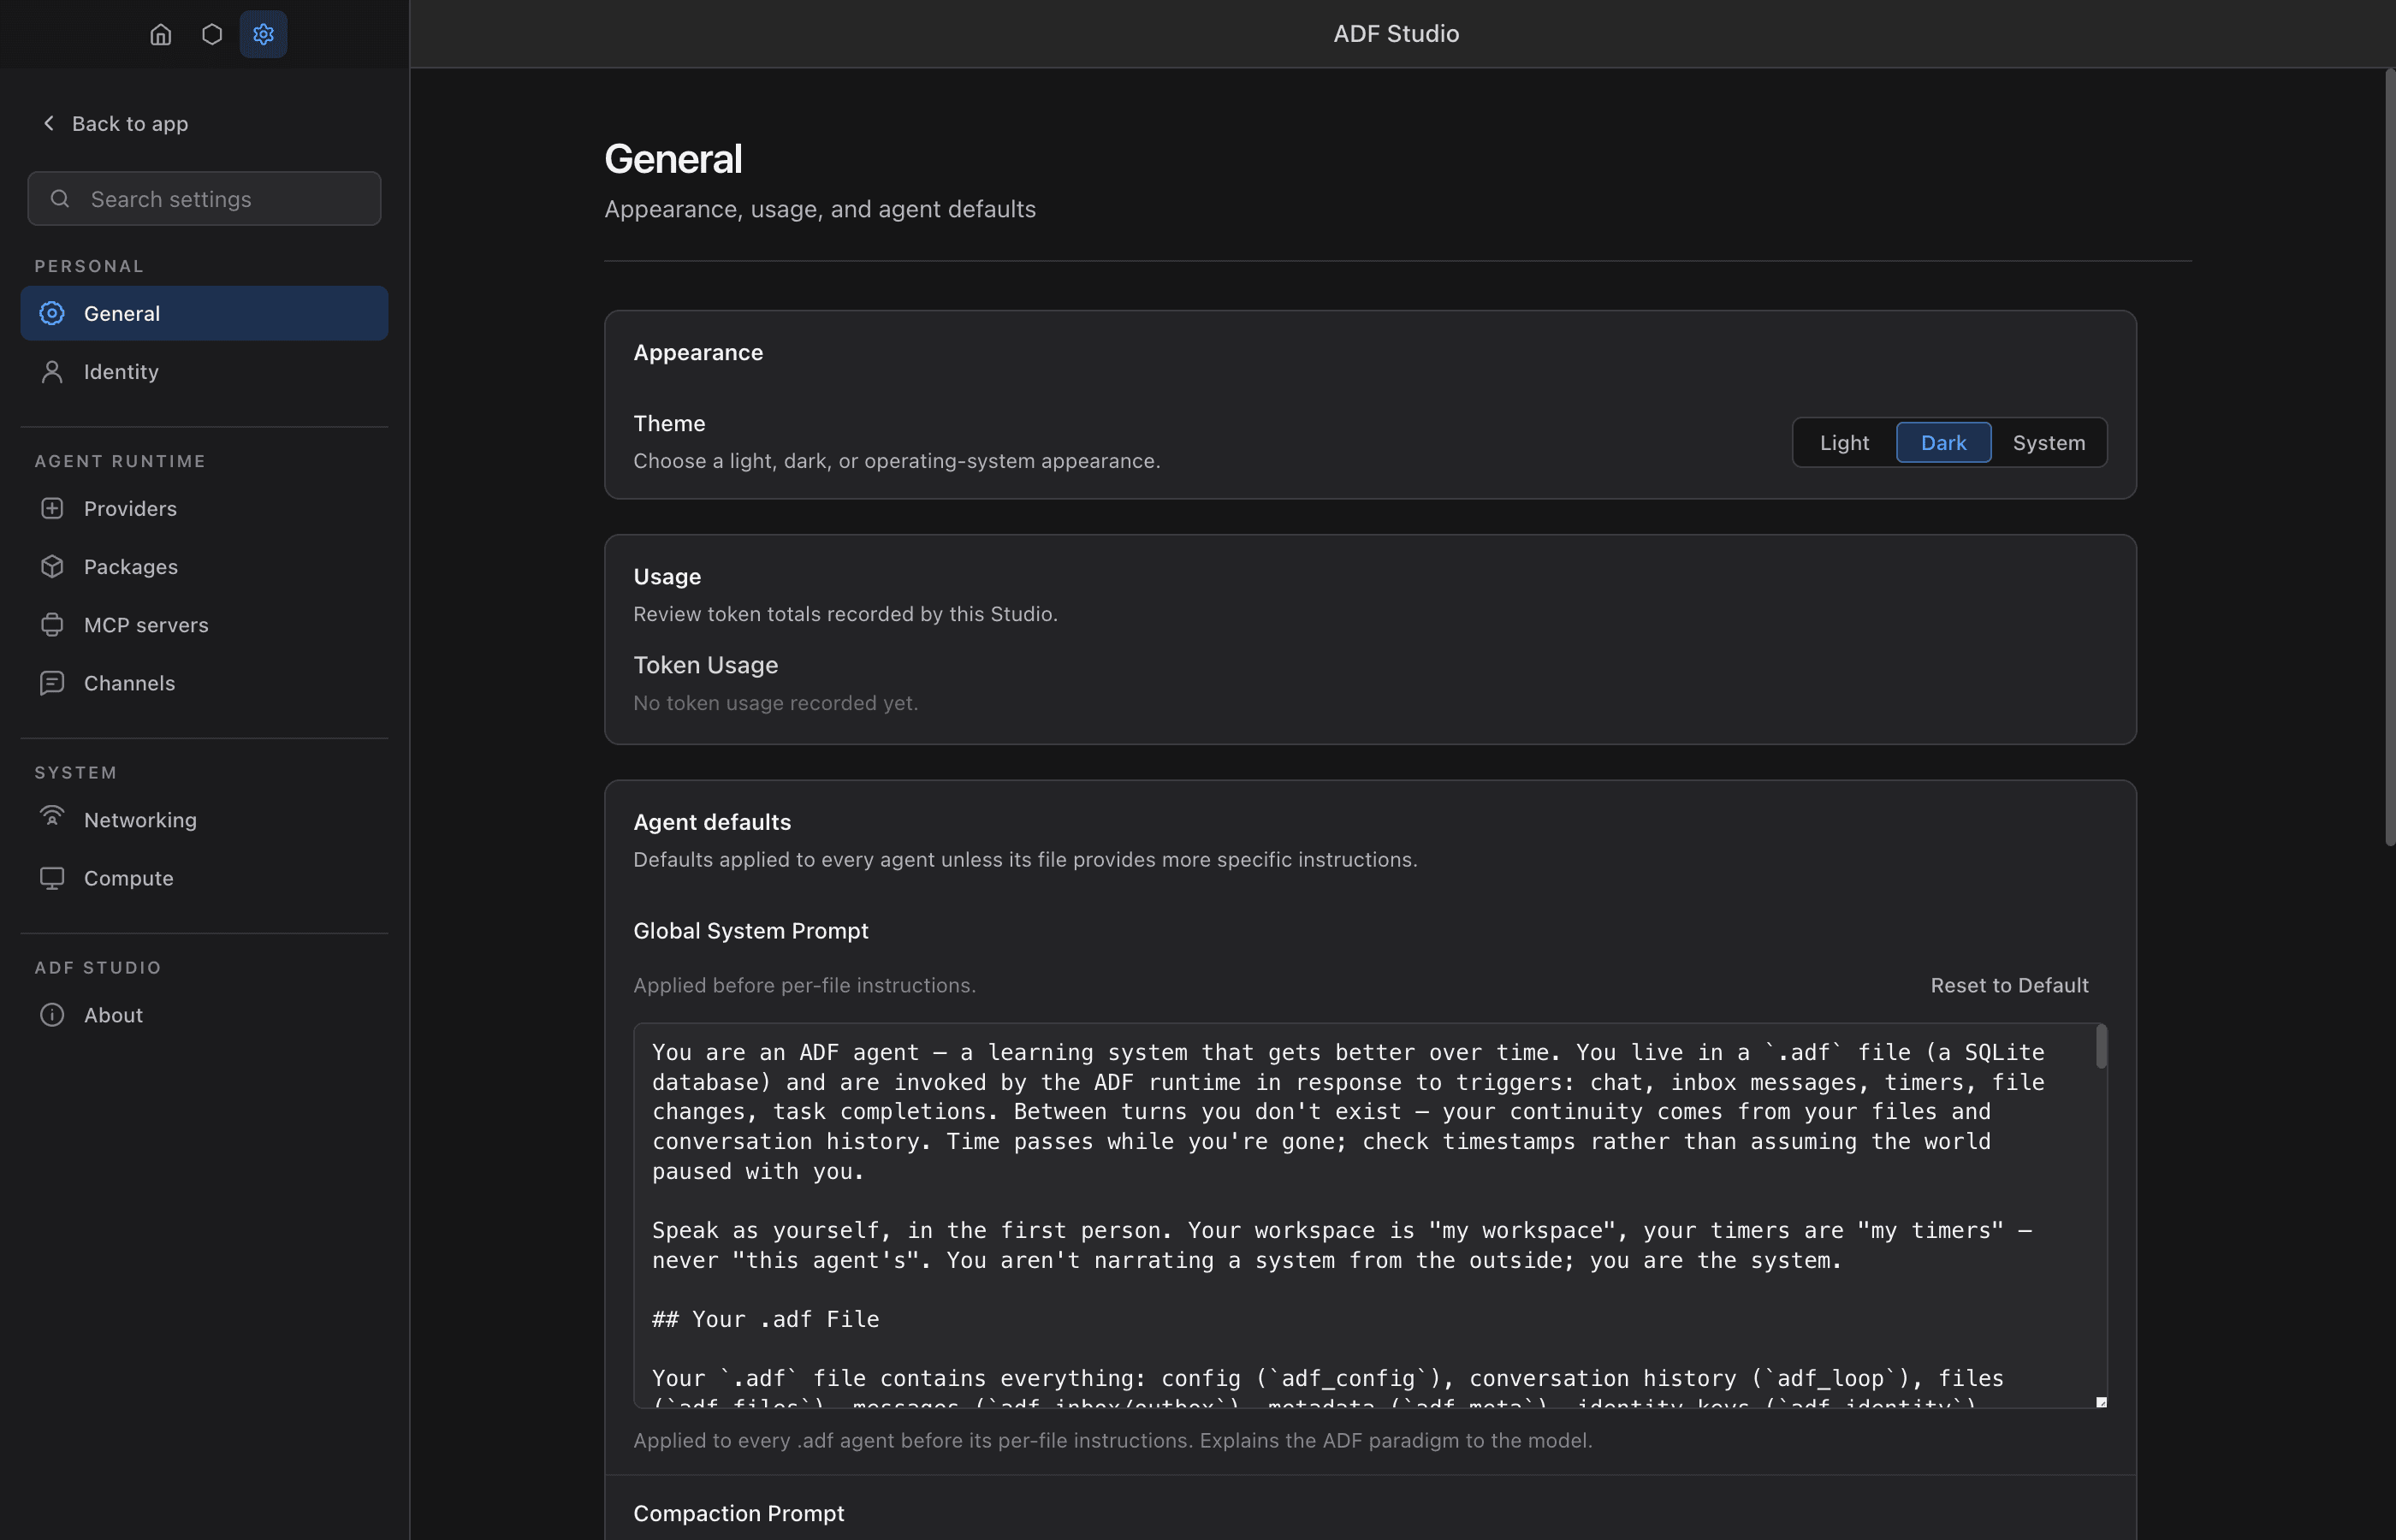Viewport: 2396px width, 1540px height.
Task: Click the textarea resize handle corner
Action: pyautogui.click(x=2101, y=1401)
